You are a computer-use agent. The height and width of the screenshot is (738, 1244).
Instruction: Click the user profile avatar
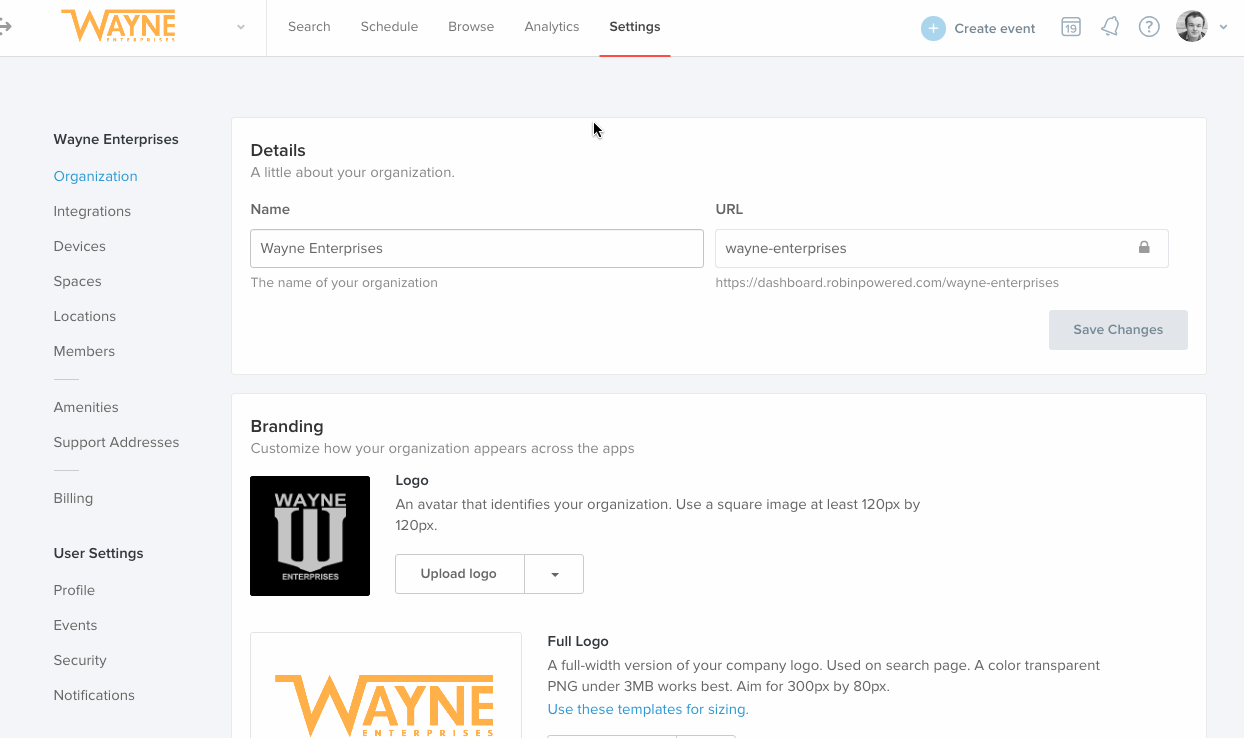(1192, 27)
